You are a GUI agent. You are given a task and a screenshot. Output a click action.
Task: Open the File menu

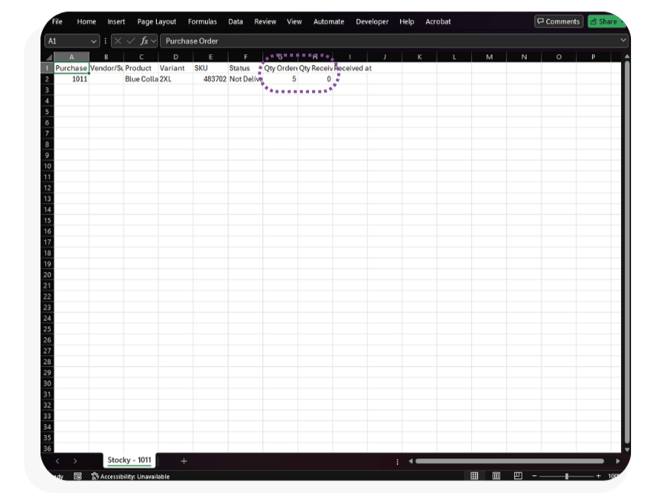click(57, 21)
